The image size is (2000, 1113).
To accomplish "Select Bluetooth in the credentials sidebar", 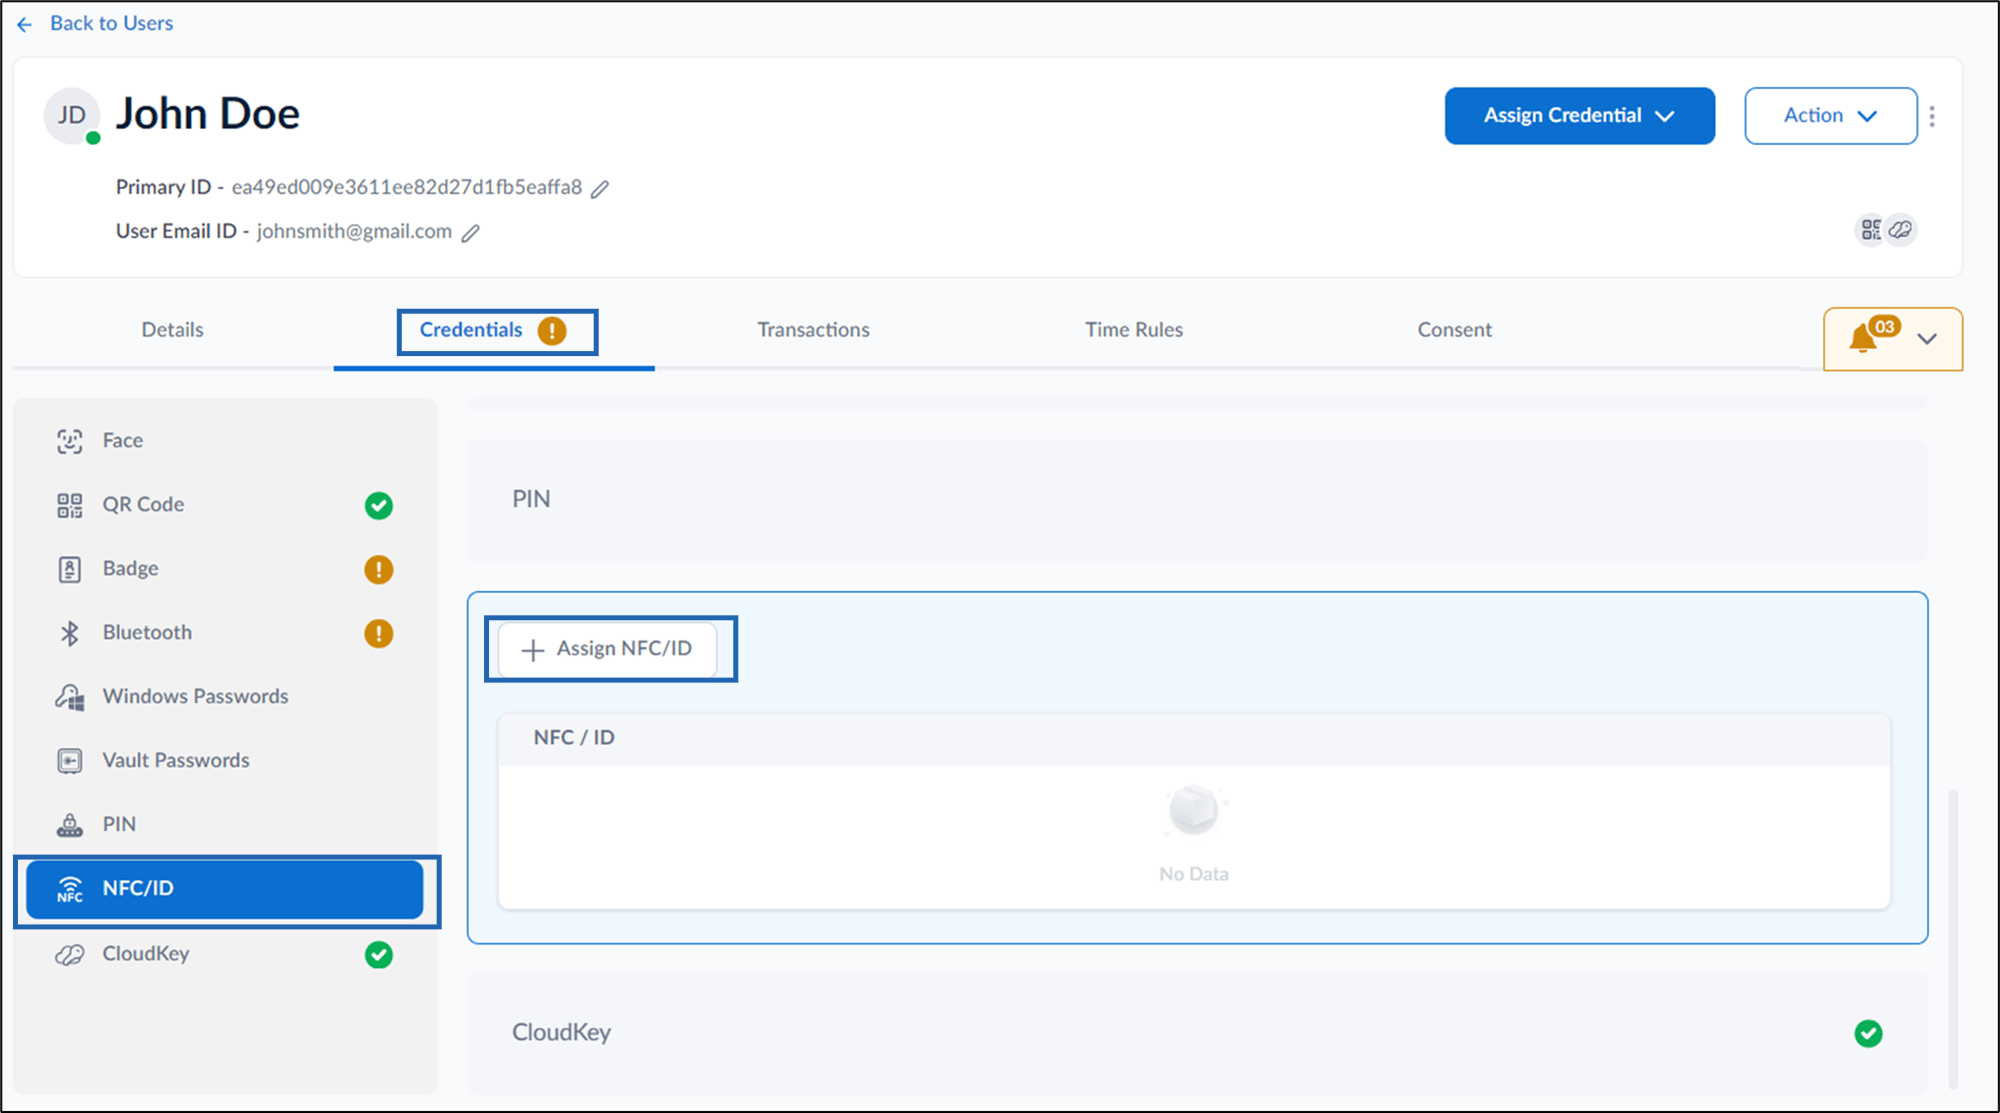I will coord(224,632).
